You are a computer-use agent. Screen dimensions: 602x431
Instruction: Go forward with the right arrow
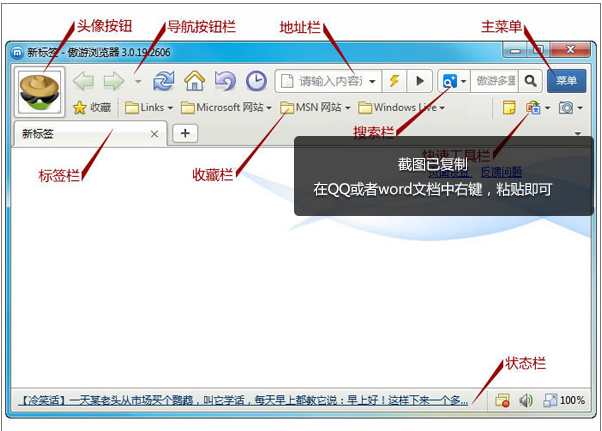(114, 81)
